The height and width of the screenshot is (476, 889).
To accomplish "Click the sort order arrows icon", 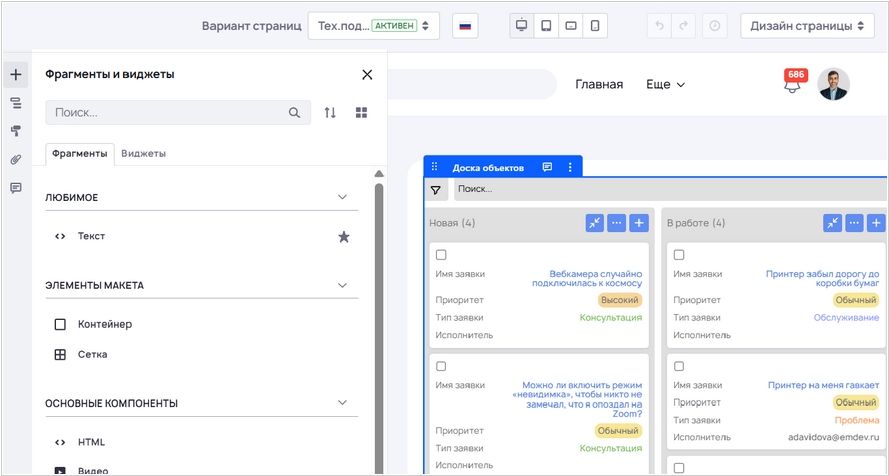I will (x=331, y=113).
